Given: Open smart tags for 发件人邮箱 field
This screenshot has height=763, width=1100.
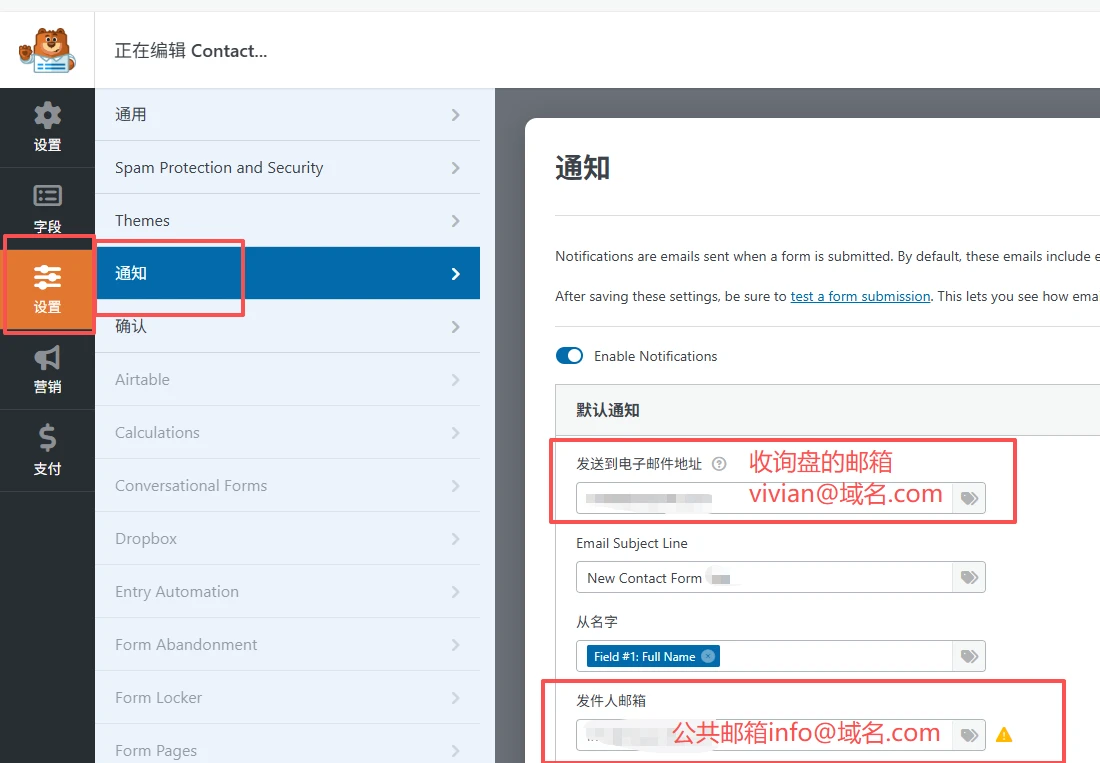Looking at the screenshot, I should (967, 734).
